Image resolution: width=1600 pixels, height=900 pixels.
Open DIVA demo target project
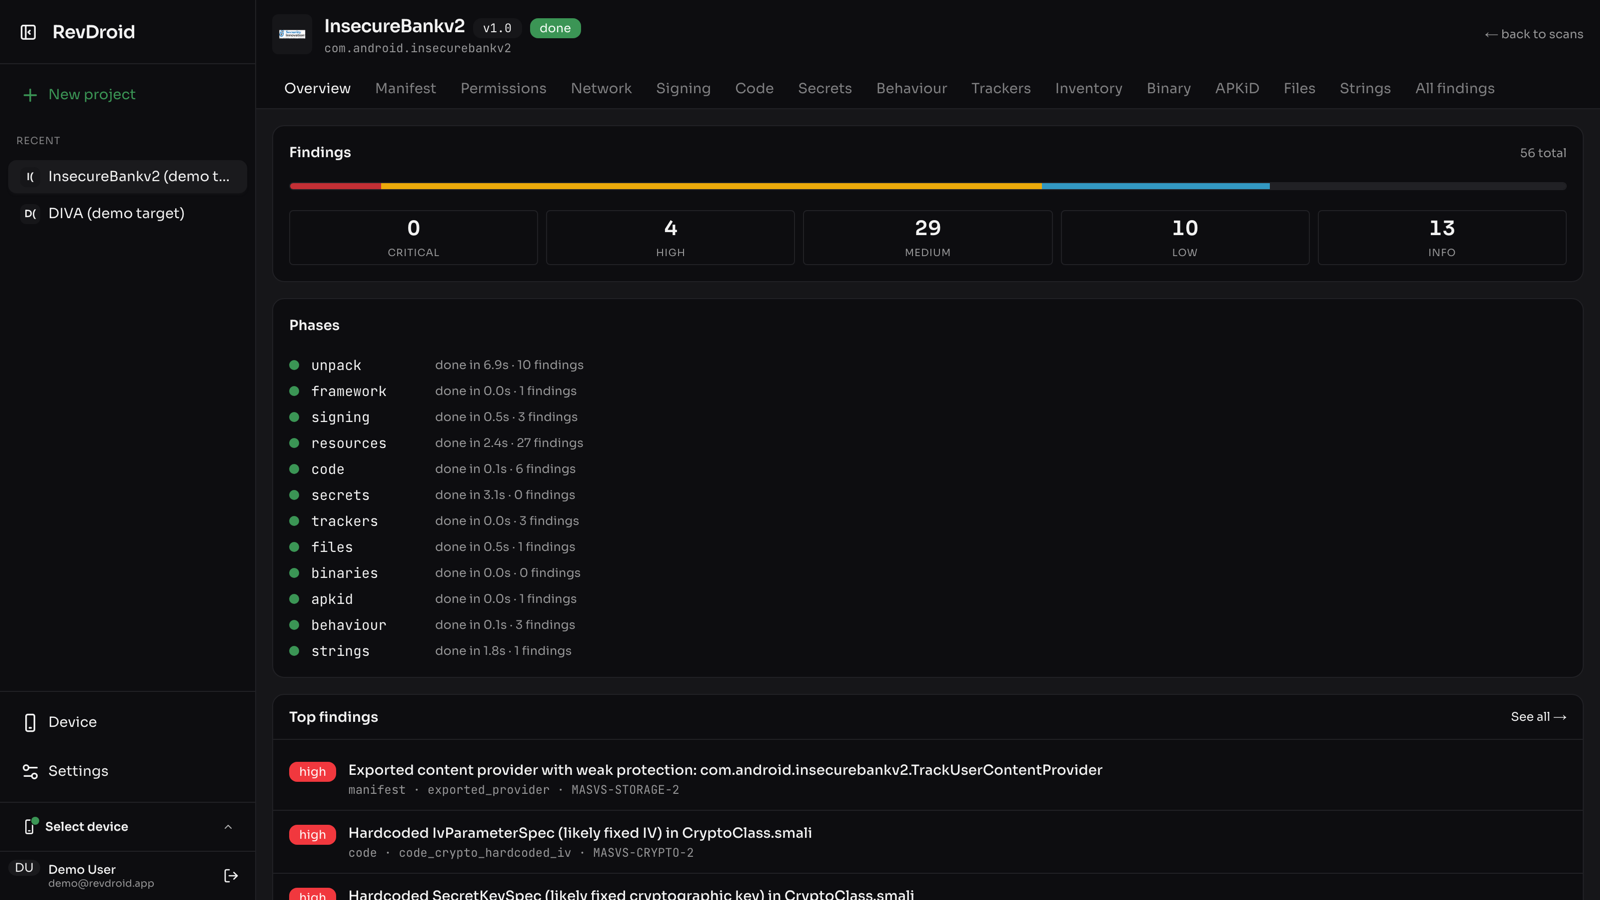[128, 213]
